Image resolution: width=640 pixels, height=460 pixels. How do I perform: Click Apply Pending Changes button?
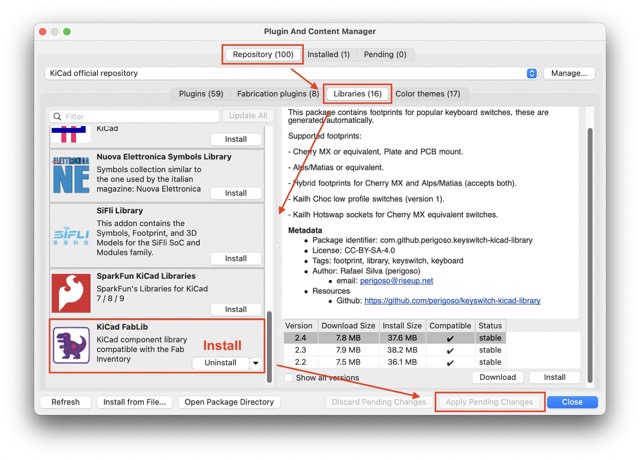(x=489, y=402)
